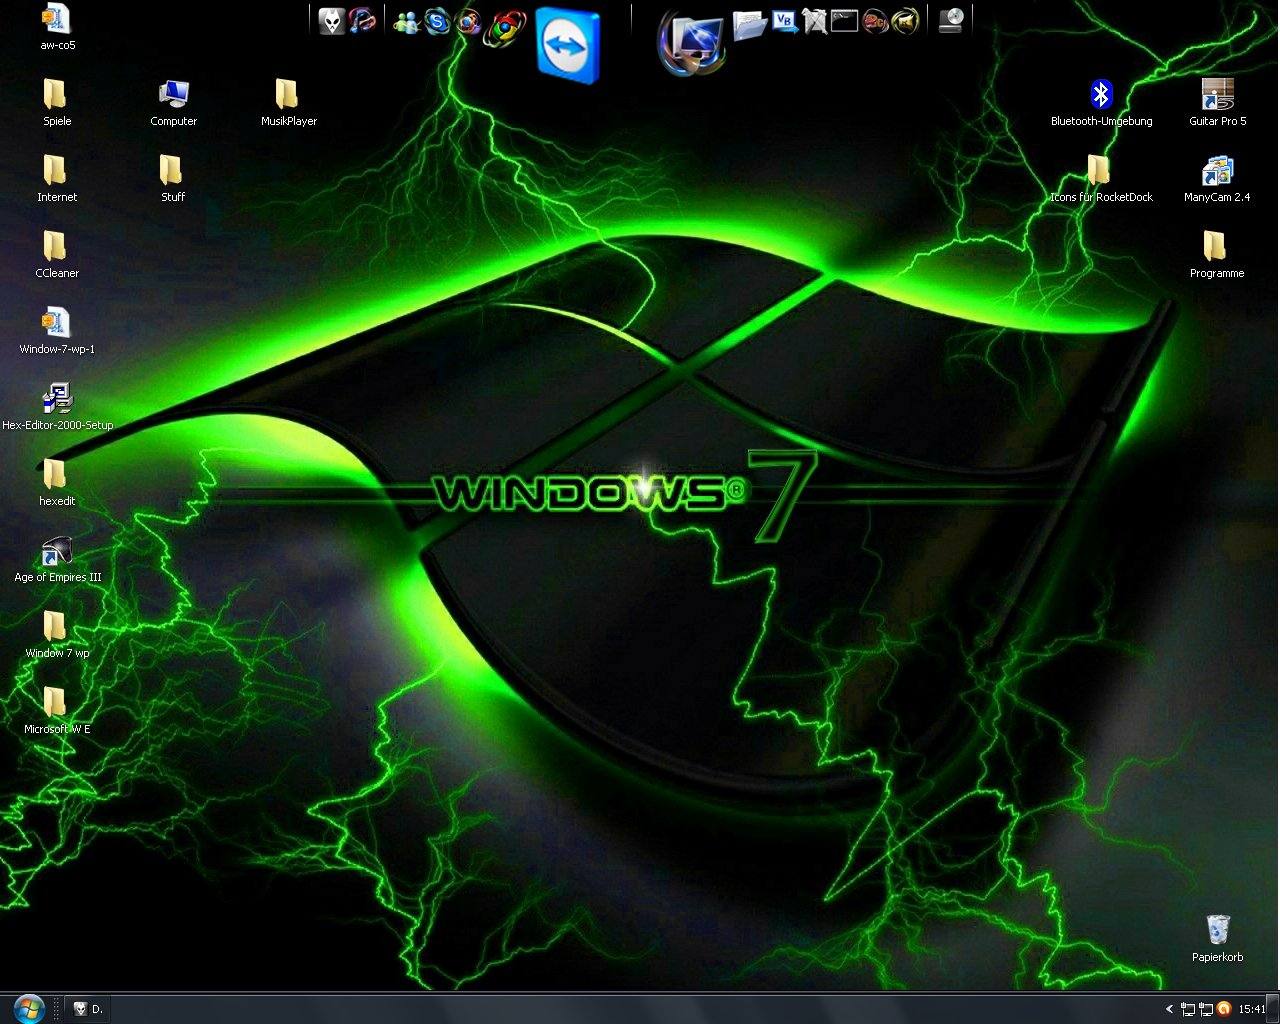Click first network tray icon left of orange icon
The image size is (1280, 1024).
coord(1188,1009)
